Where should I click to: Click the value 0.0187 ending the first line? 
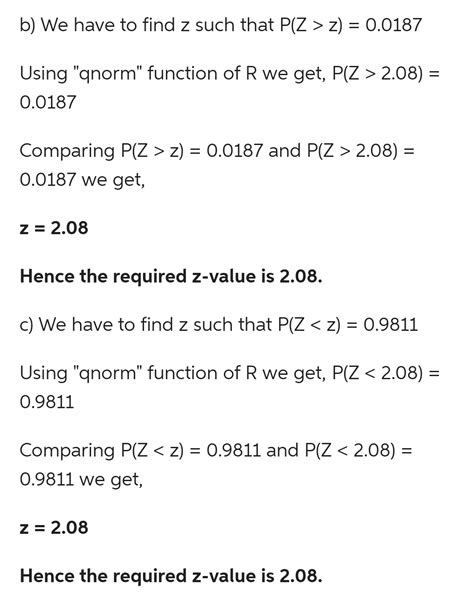(394, 25)
